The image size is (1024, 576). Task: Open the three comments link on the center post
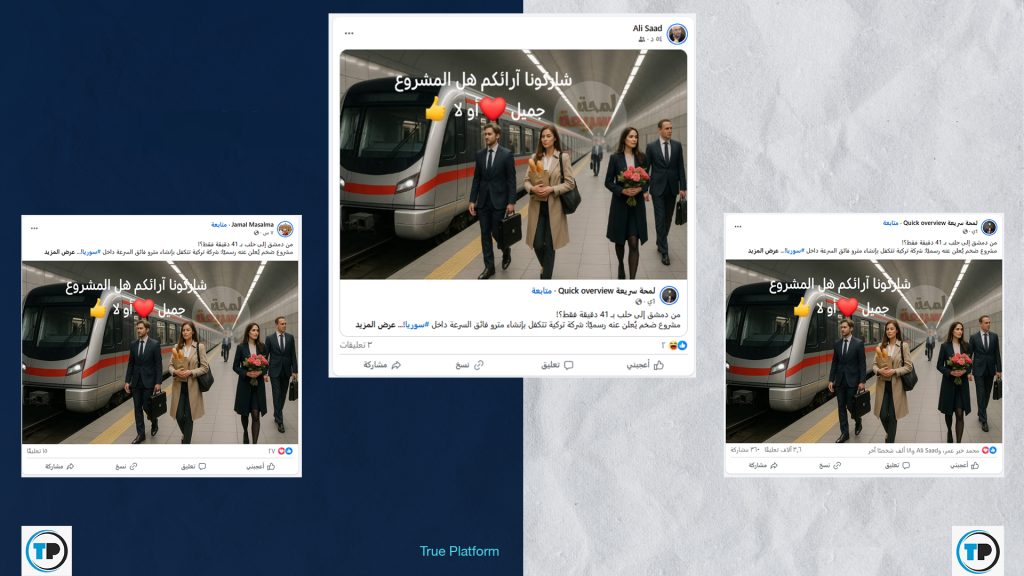pyautogui.click(x=356, y=345)
